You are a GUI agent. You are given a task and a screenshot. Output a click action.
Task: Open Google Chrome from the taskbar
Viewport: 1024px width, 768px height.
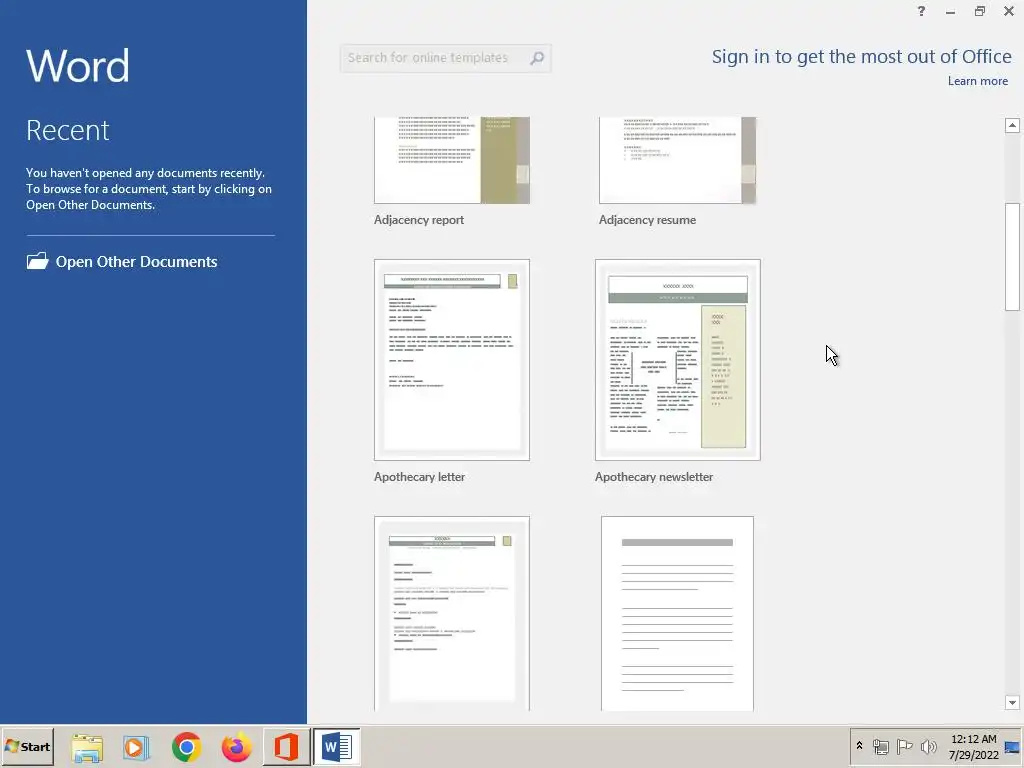point(187,747)
